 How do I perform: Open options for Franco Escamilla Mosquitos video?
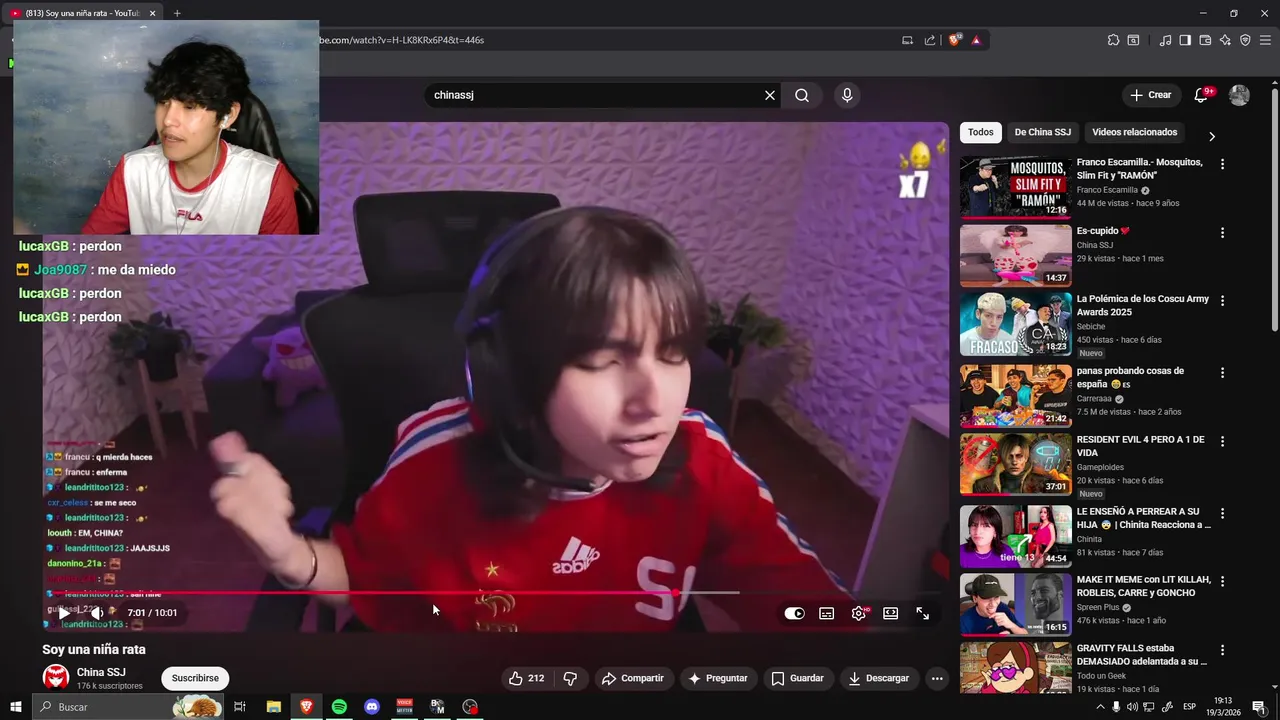(x=1222, y=164)
